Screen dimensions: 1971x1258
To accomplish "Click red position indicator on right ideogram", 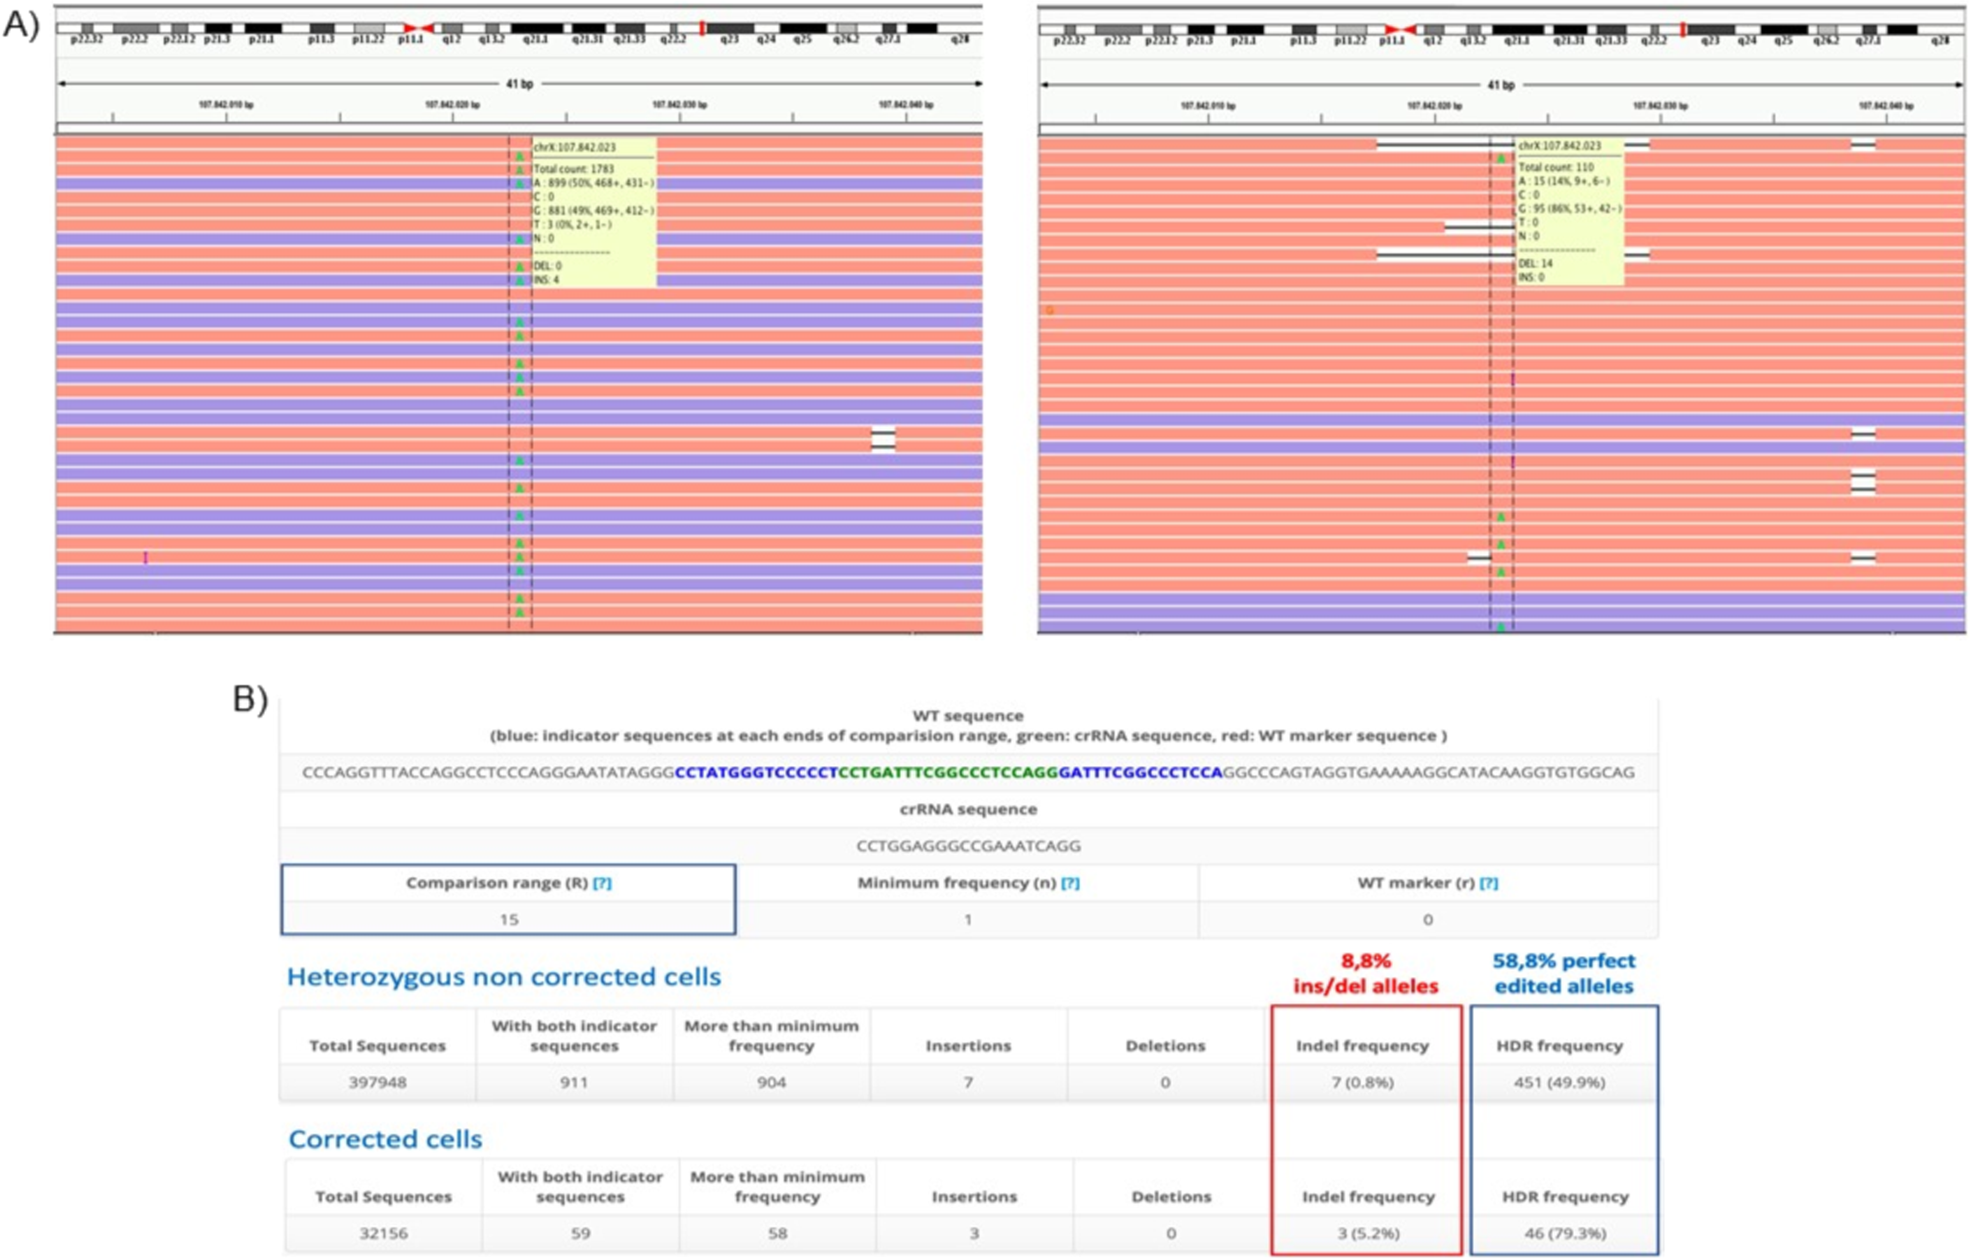I will point(1684,30).
